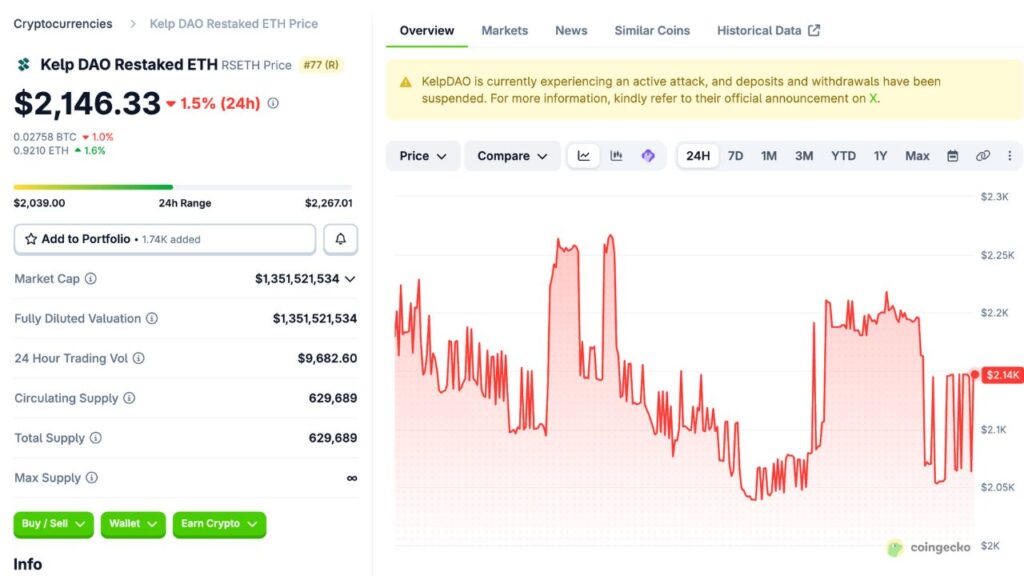Screen dimensions: 1024x576
Task: Expand the Market Cap row chevron
Action: 352,279
